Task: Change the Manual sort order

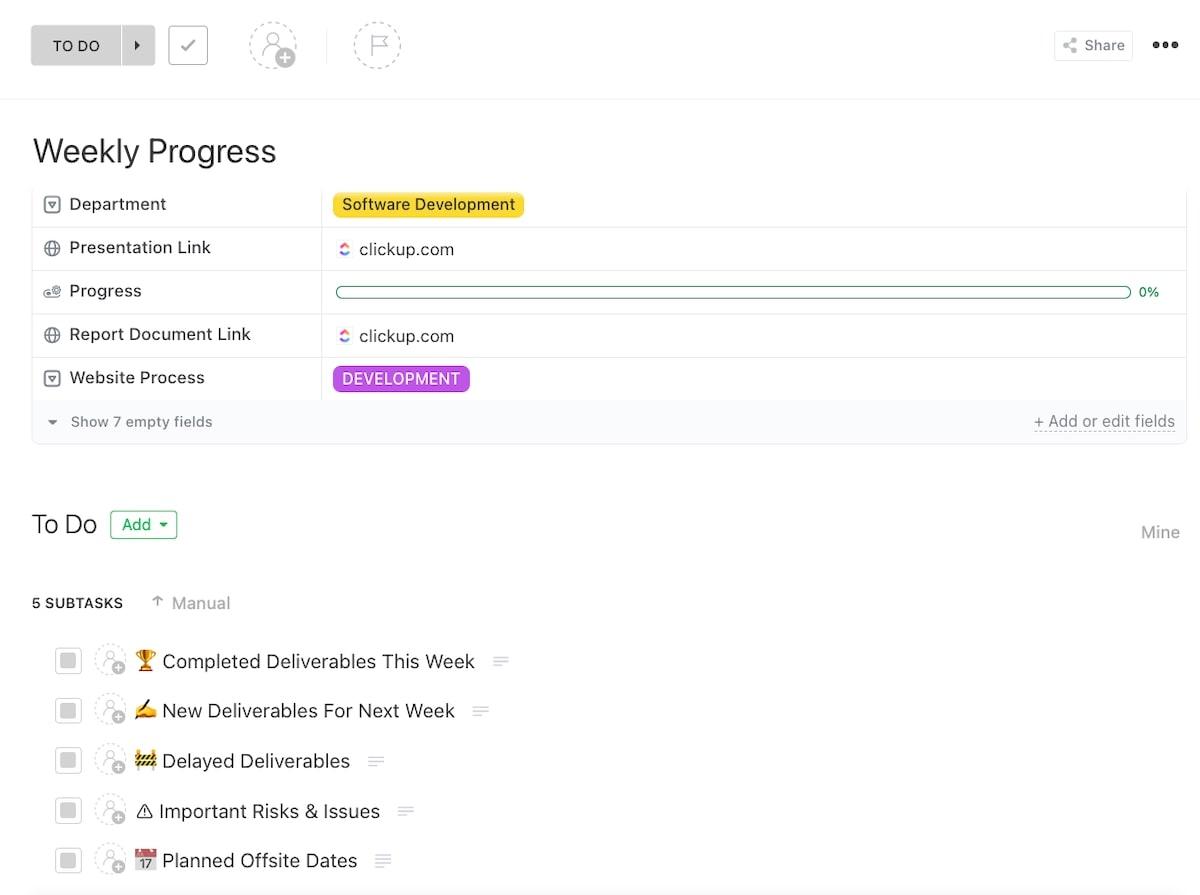Action: 191,603
